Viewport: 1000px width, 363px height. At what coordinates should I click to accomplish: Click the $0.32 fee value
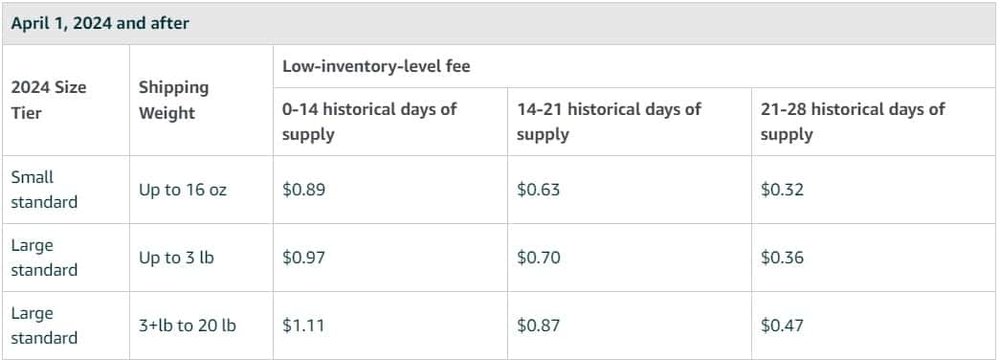tap(782, 190)
